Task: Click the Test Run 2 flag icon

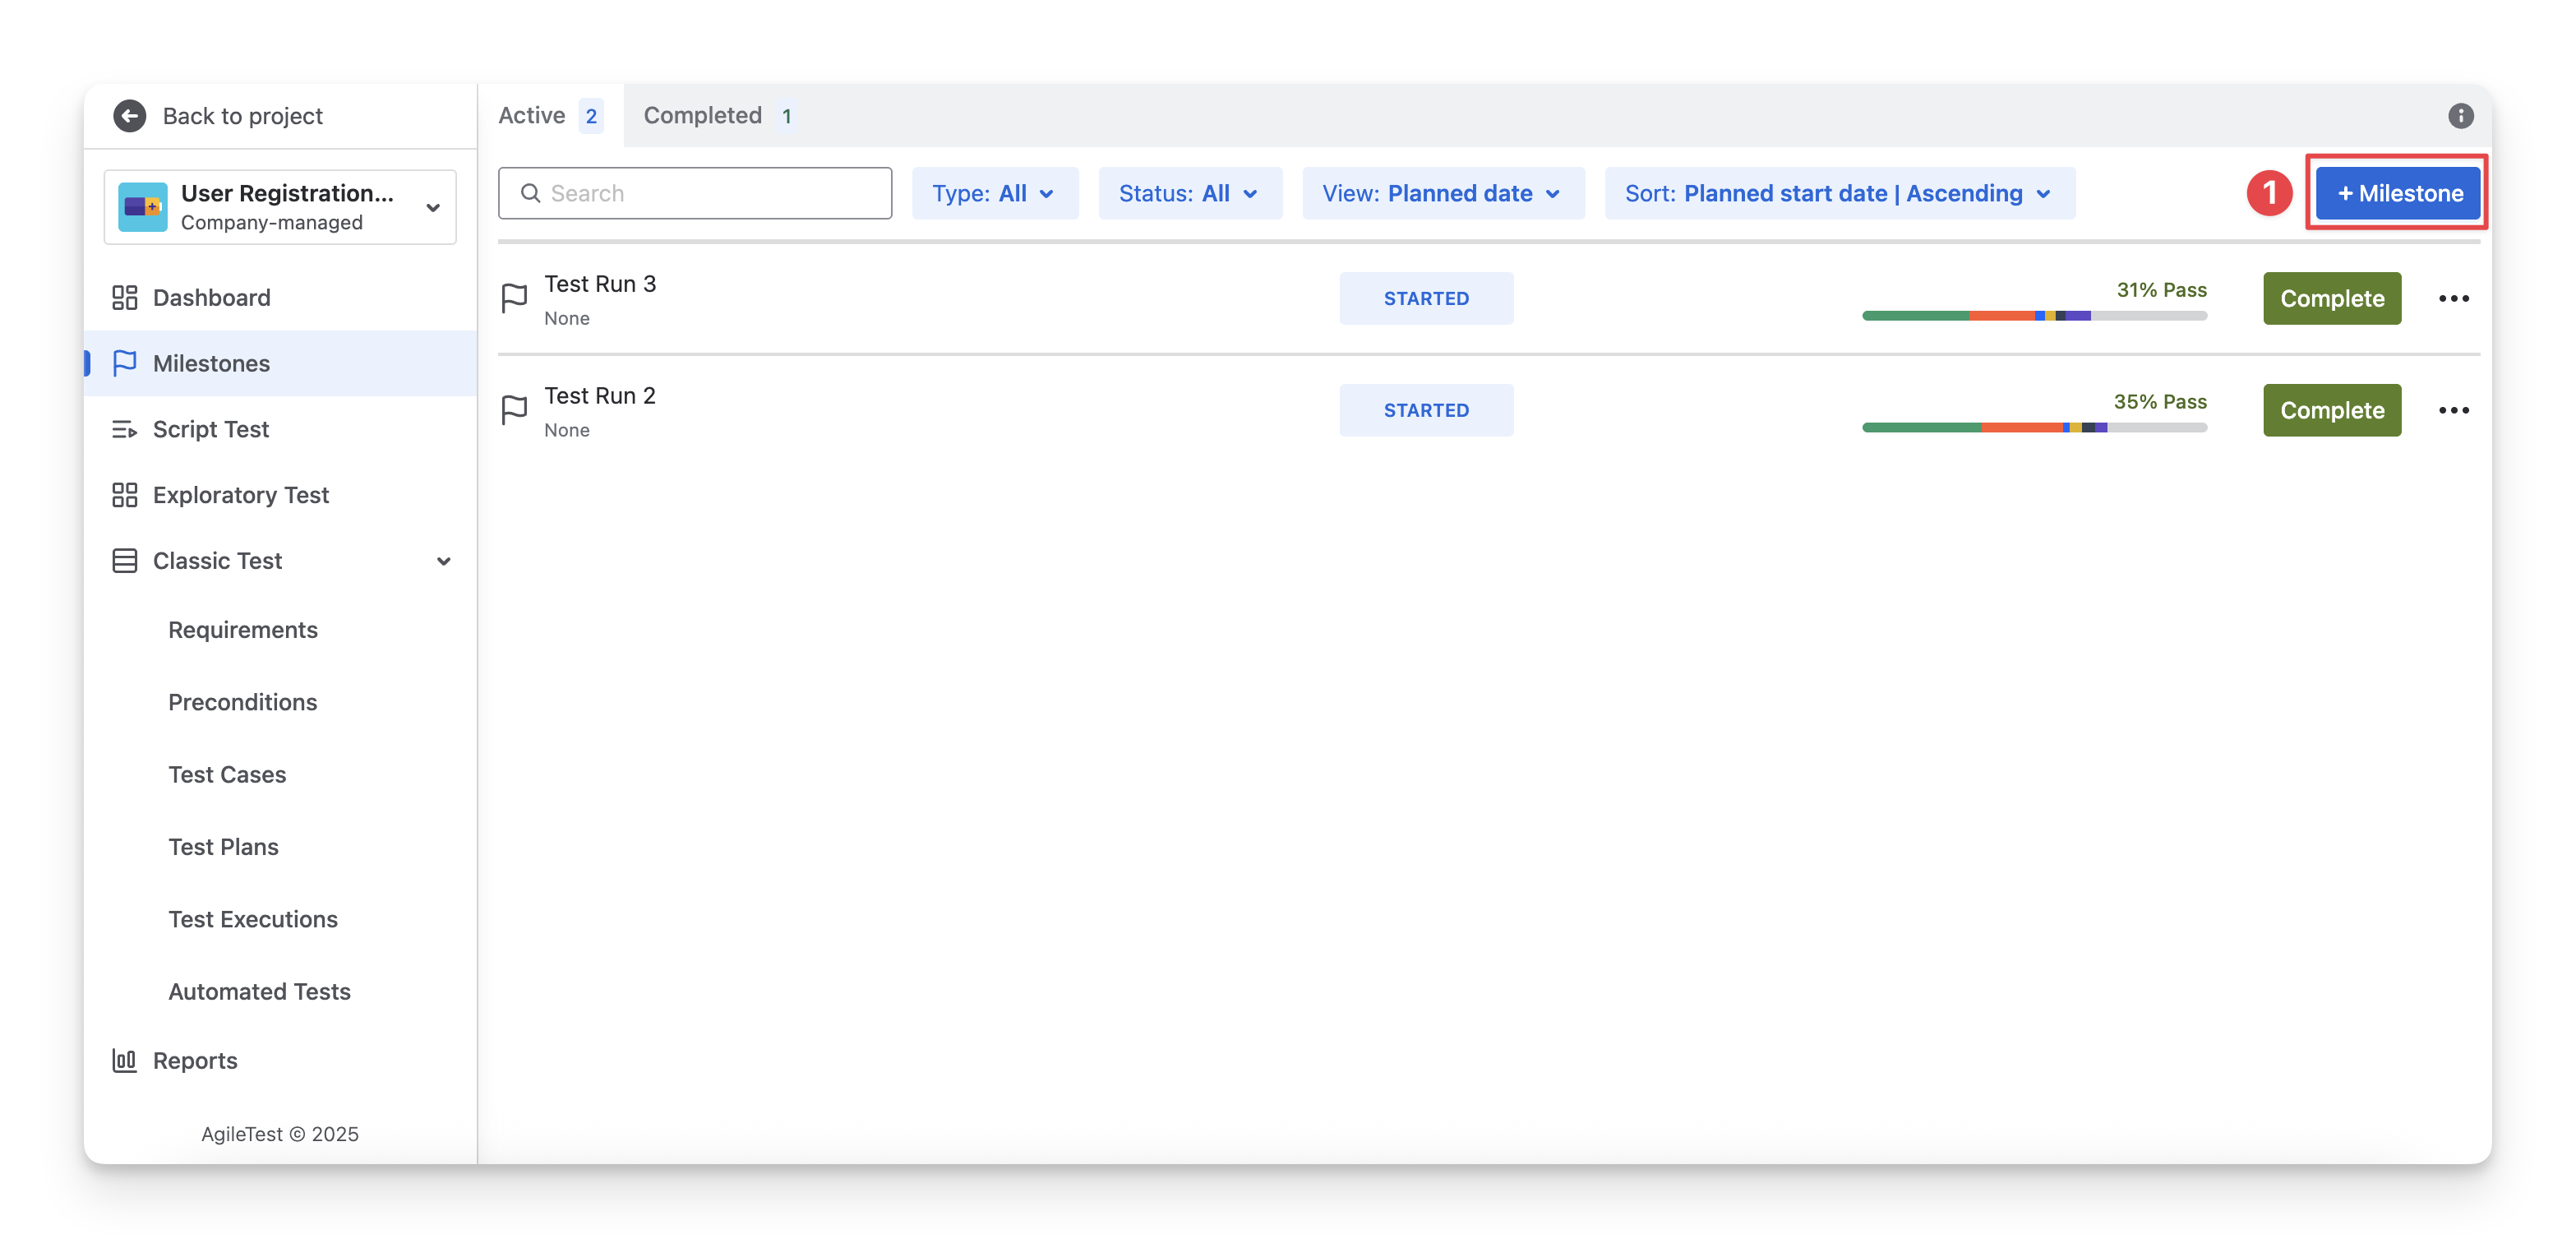Action: click(514, 410)
